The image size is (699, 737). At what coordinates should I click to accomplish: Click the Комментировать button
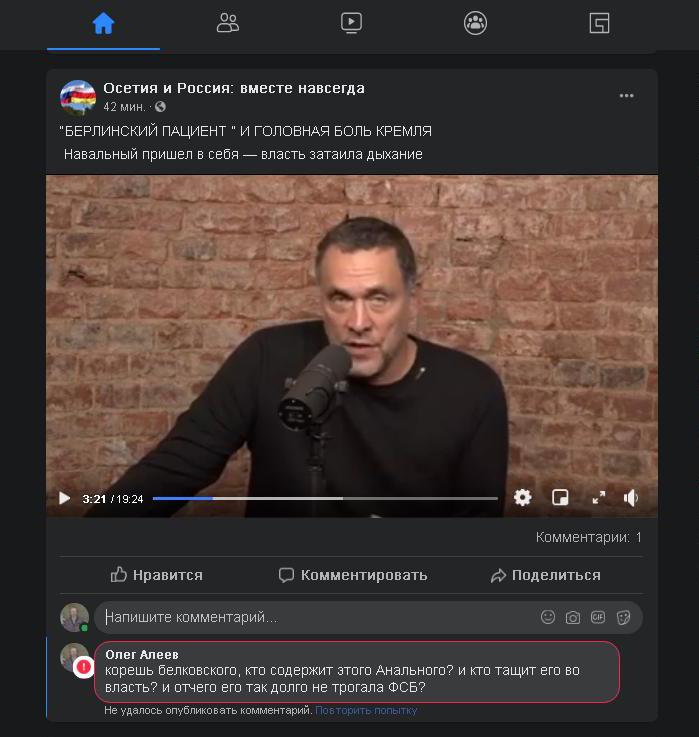[x=353, y=575]
